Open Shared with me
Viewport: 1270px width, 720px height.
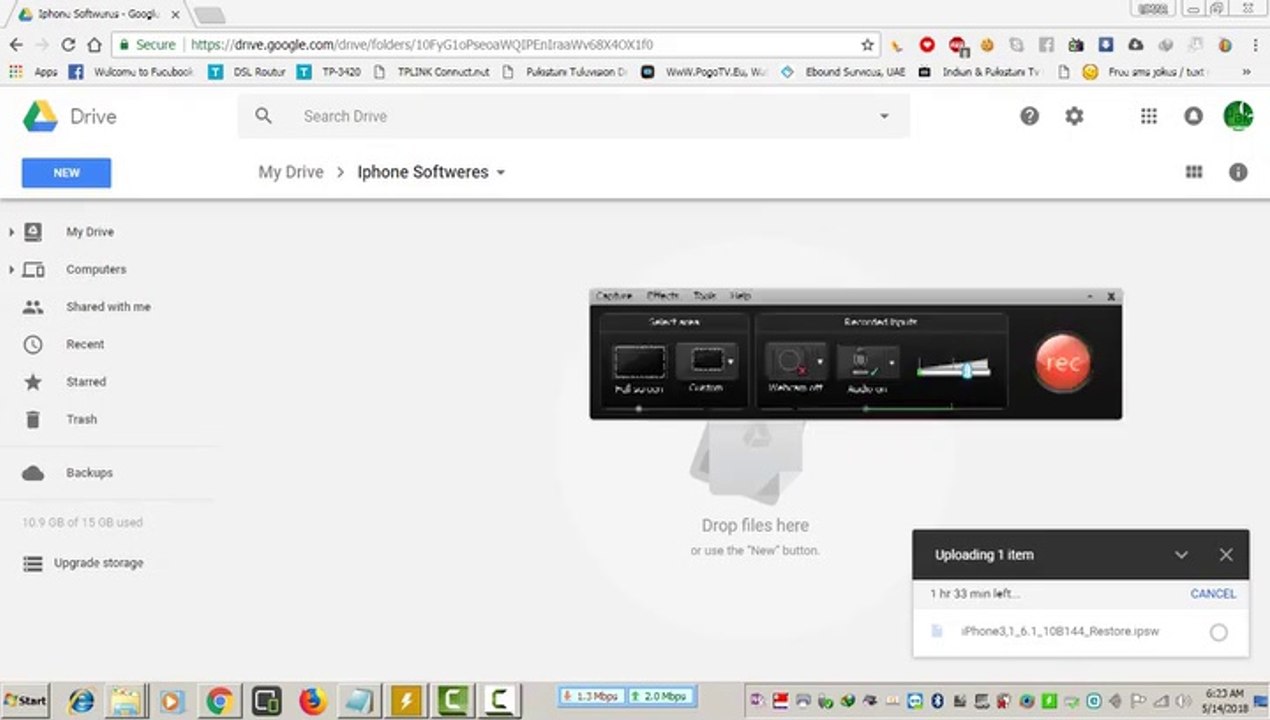(x=108, y=307)
